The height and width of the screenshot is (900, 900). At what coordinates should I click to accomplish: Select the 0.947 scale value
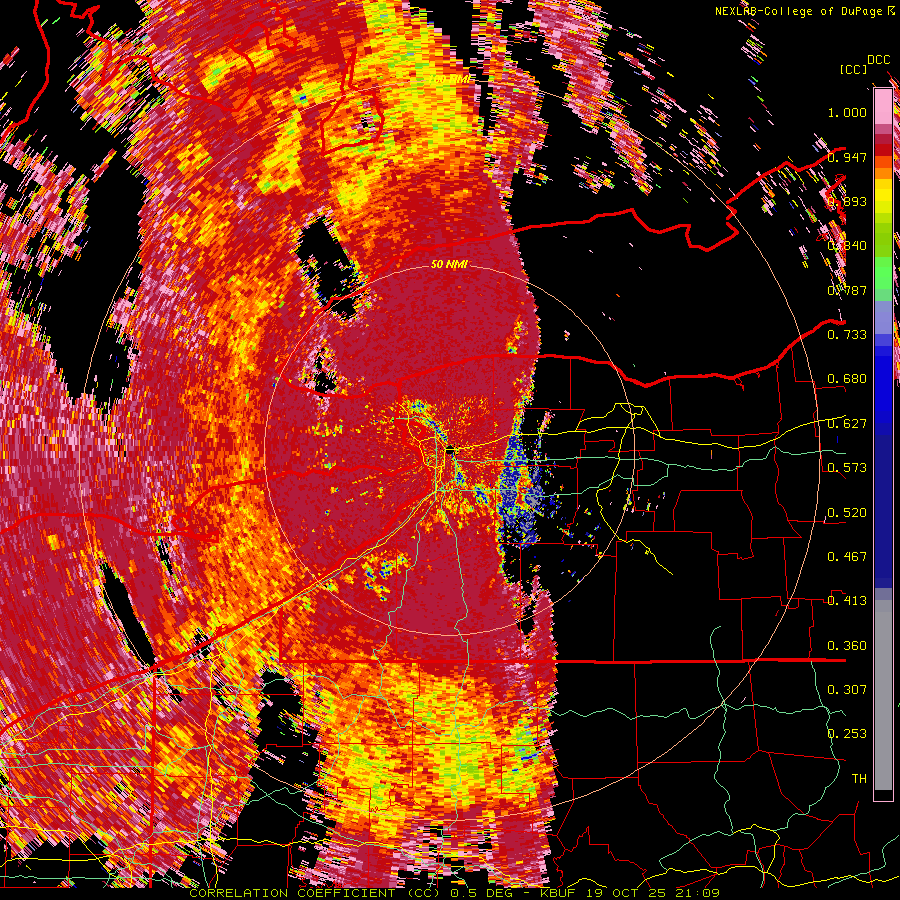pyautogui.click(x=847, y=157)
